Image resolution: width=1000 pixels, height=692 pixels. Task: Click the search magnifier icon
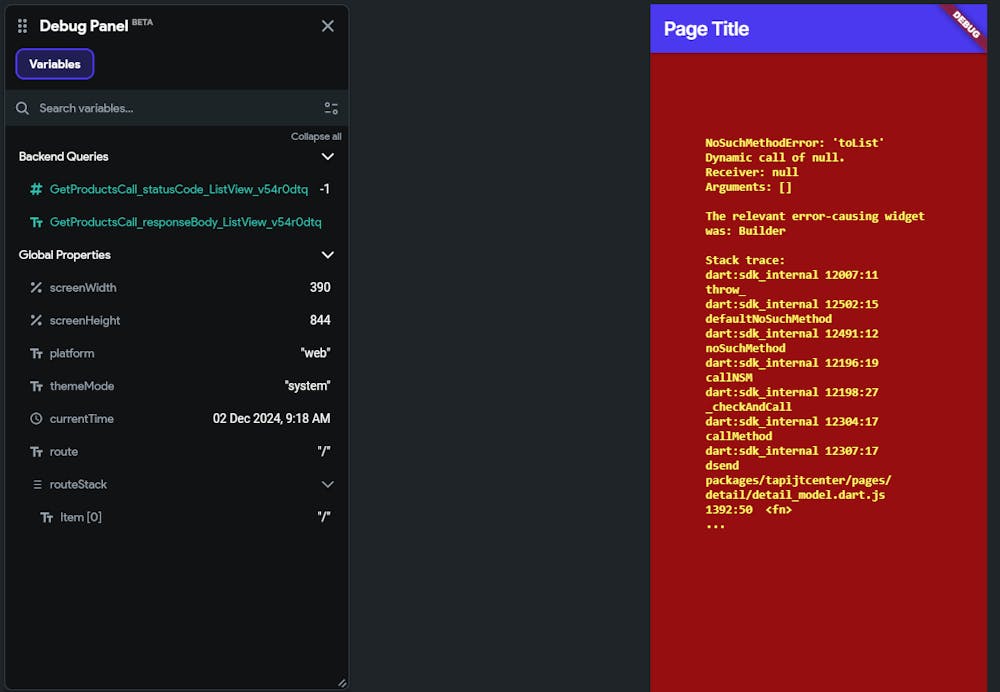point(22,108)
